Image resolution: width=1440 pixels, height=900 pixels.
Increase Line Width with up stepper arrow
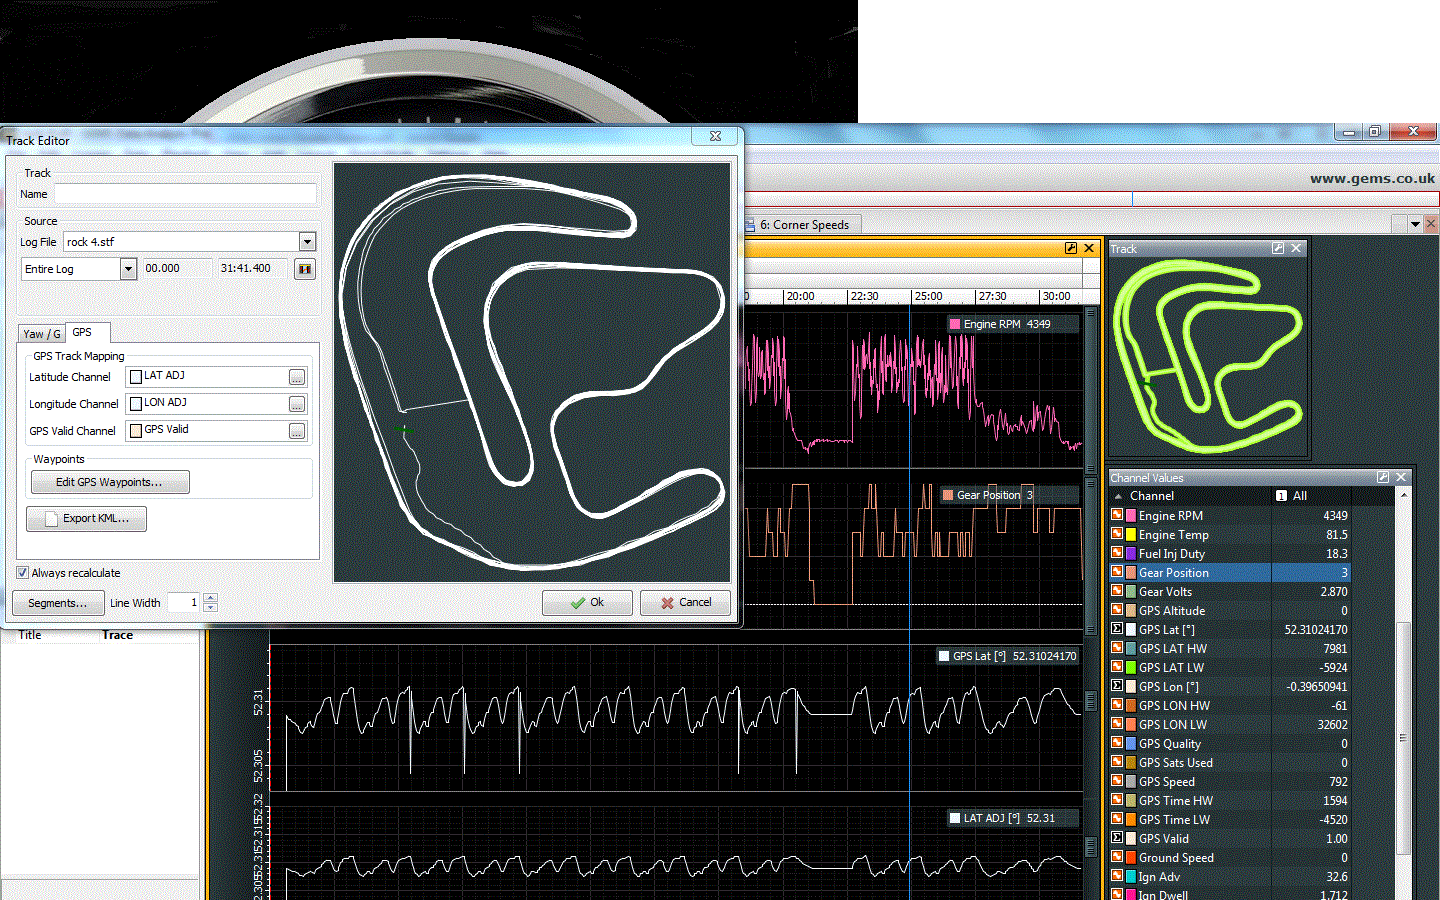coord(210,598)
